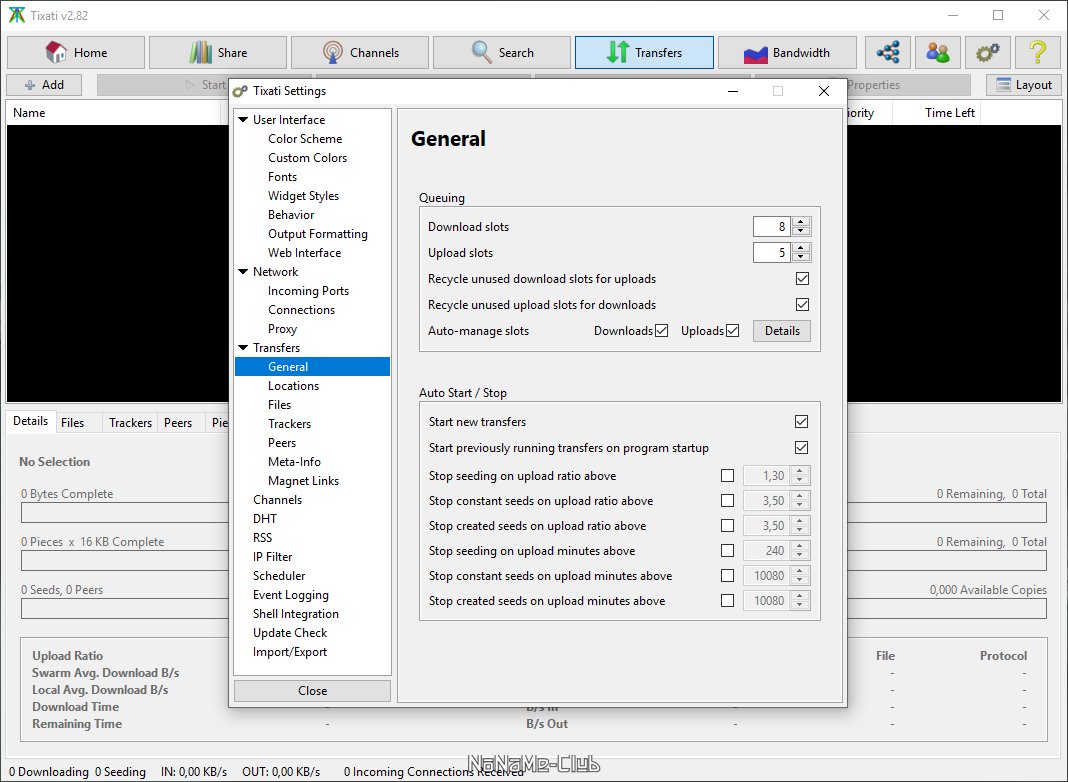1068x782 pixels.
Task: Collapse the User Interface tree node
Action: click(x=243, y=119)
